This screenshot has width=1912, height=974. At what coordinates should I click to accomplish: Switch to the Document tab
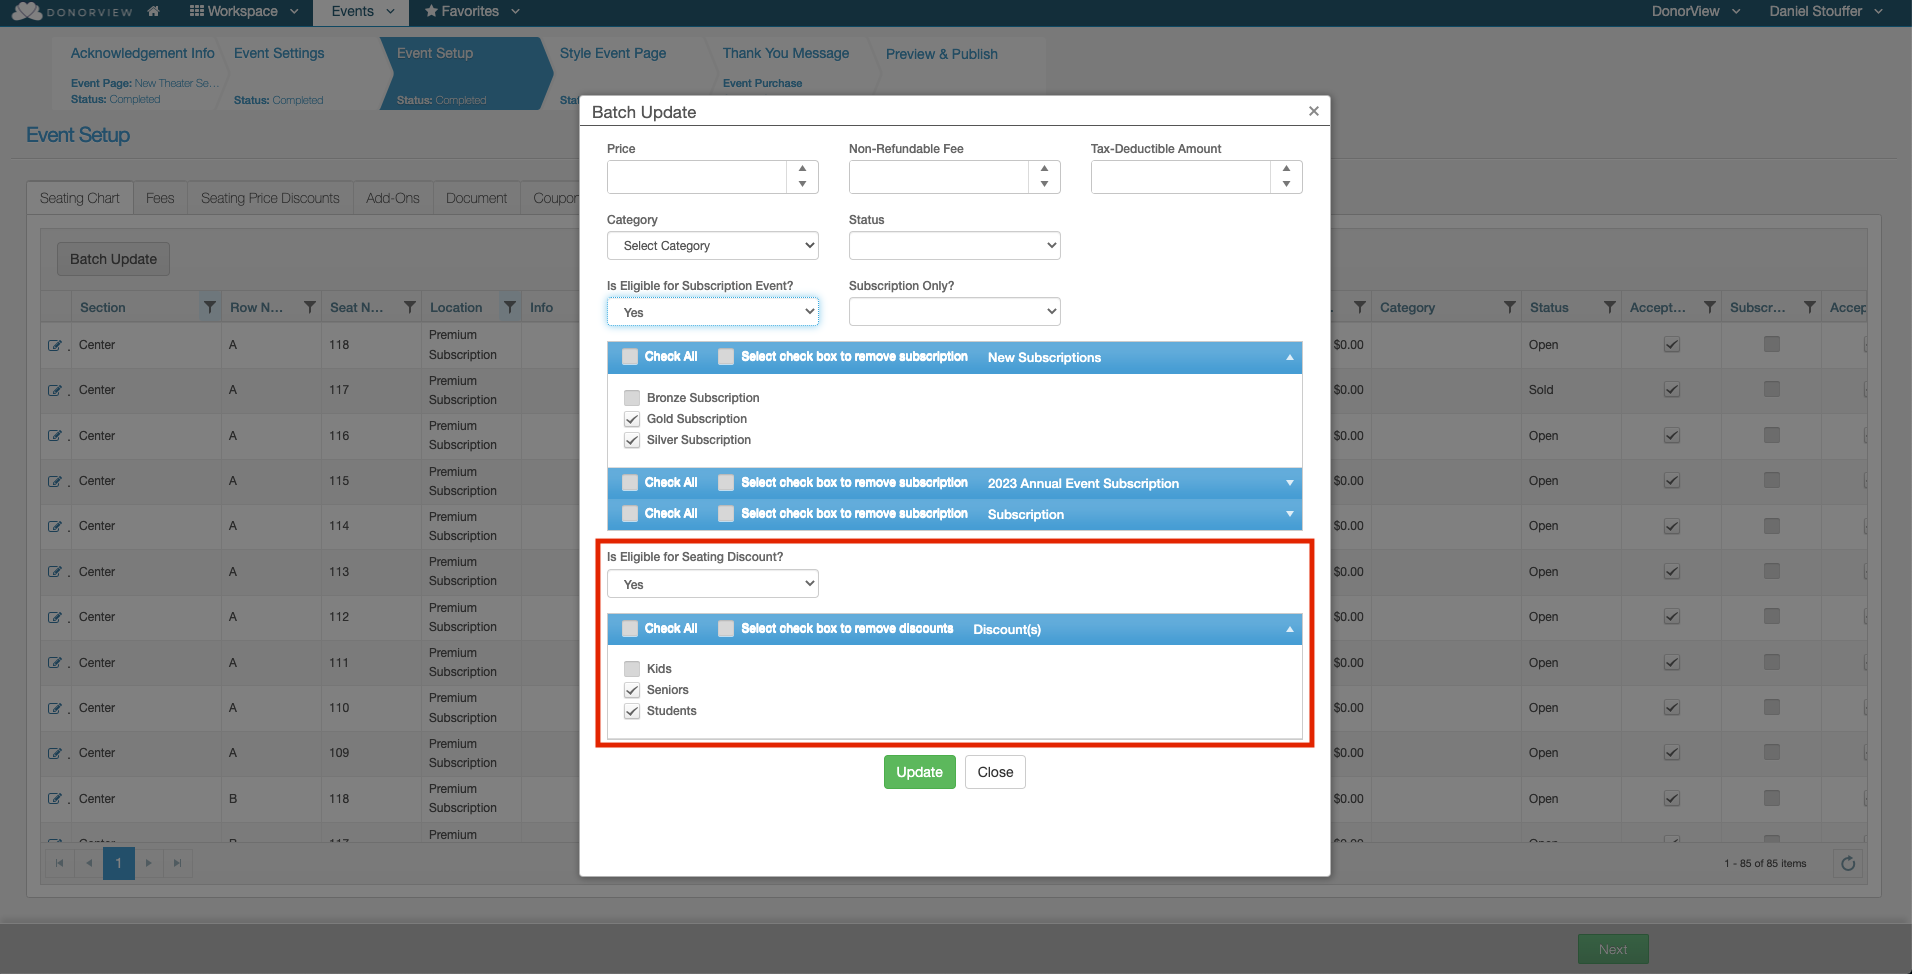point(476,198)
